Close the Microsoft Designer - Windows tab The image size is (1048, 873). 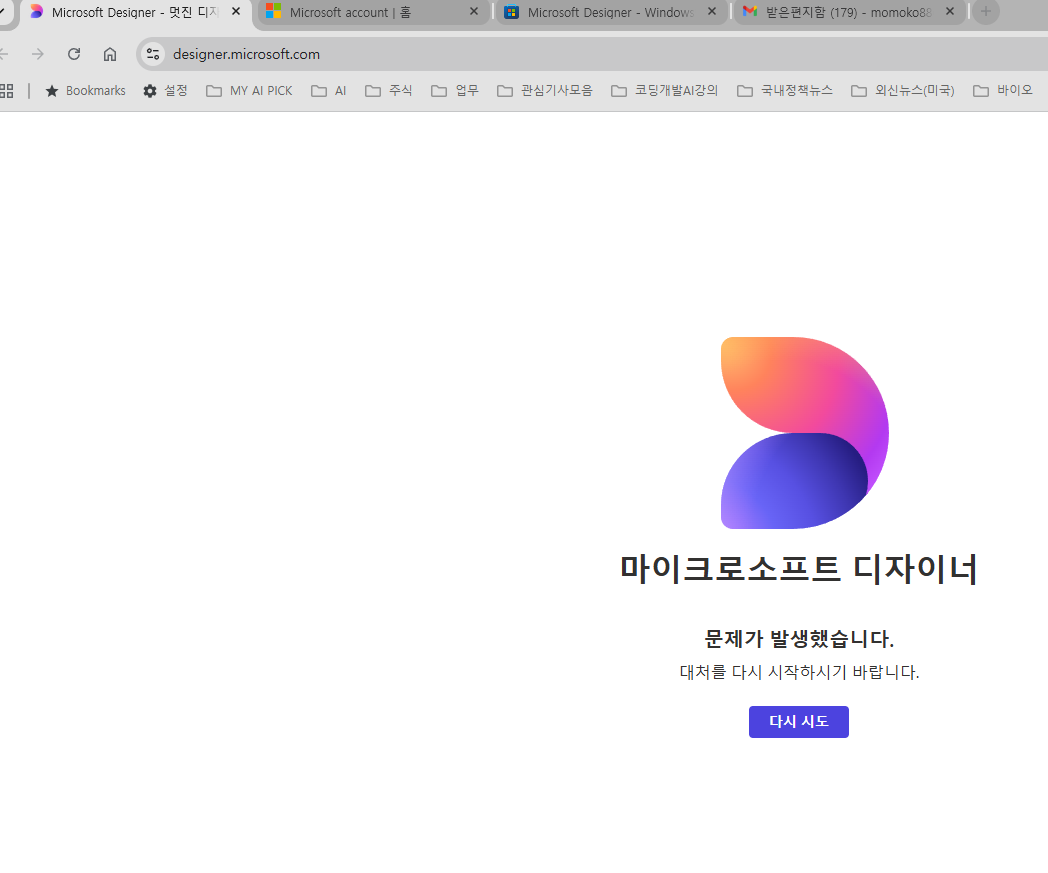[x=712, y=11]
